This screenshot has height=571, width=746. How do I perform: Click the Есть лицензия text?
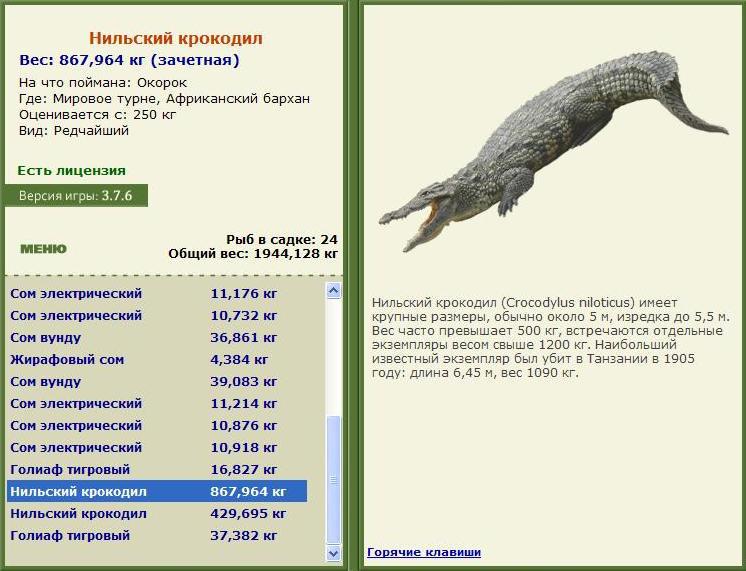[x=71, y=170]
